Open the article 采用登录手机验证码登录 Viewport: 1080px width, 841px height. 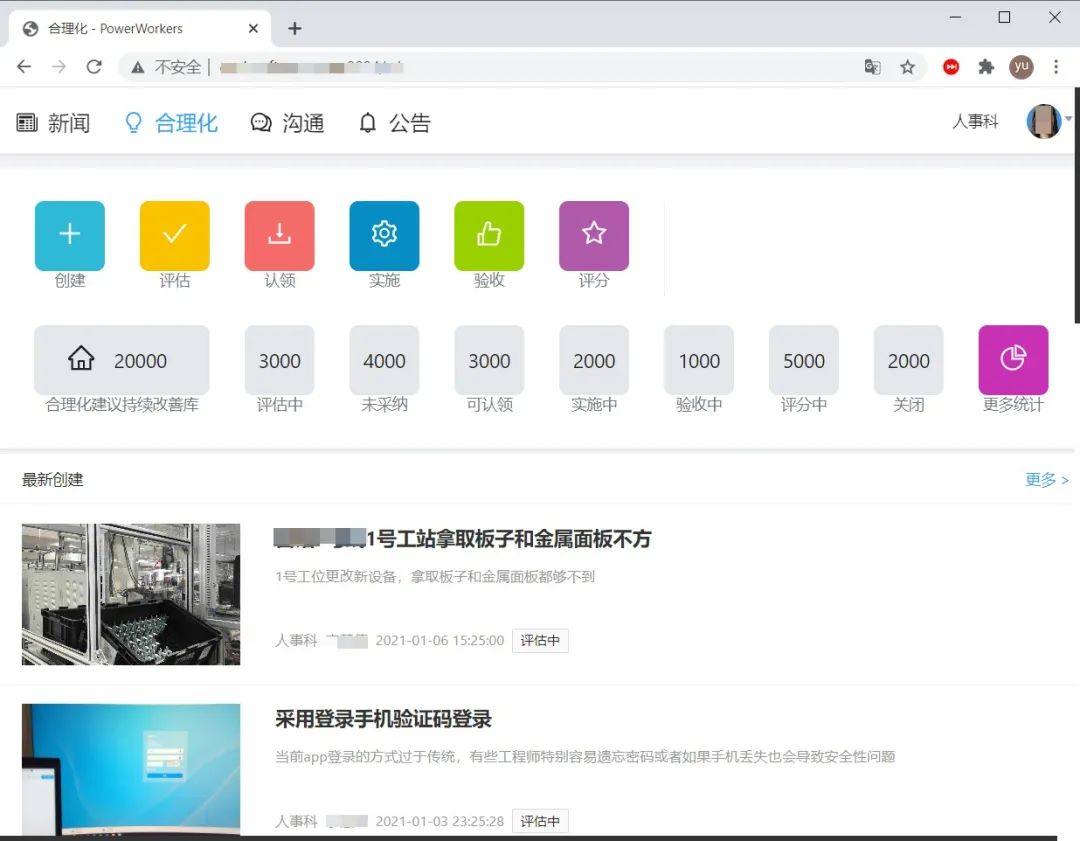click(384, 719)
